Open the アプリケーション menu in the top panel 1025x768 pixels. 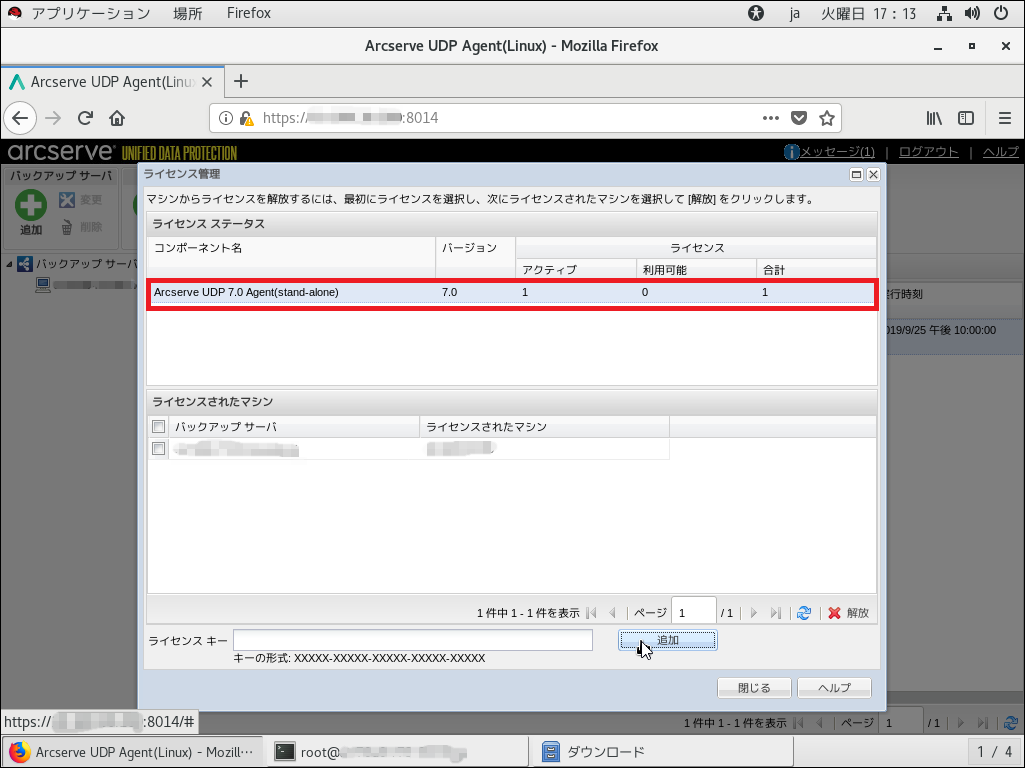pyautogui.click(x=91, y=13)
